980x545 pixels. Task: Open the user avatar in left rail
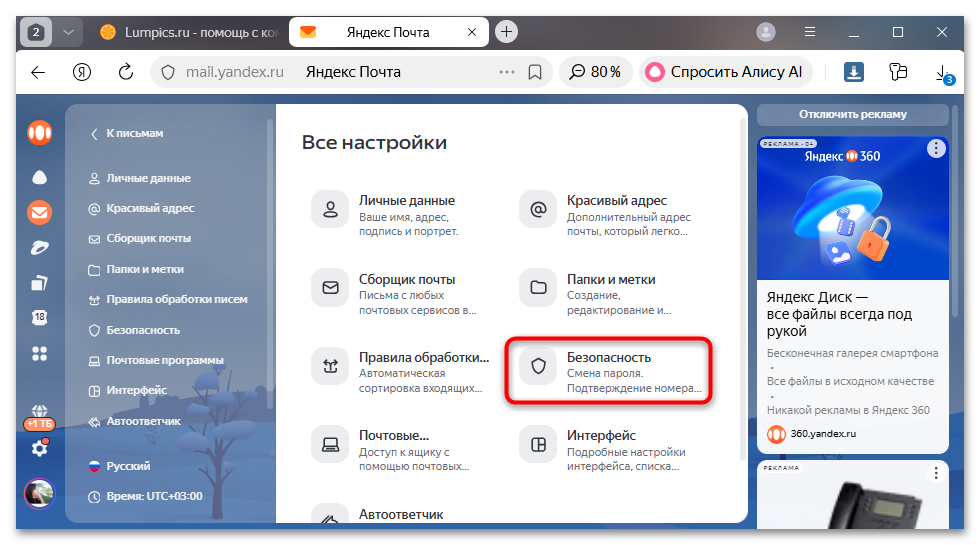pyautogui.click(x=39, y=494)
